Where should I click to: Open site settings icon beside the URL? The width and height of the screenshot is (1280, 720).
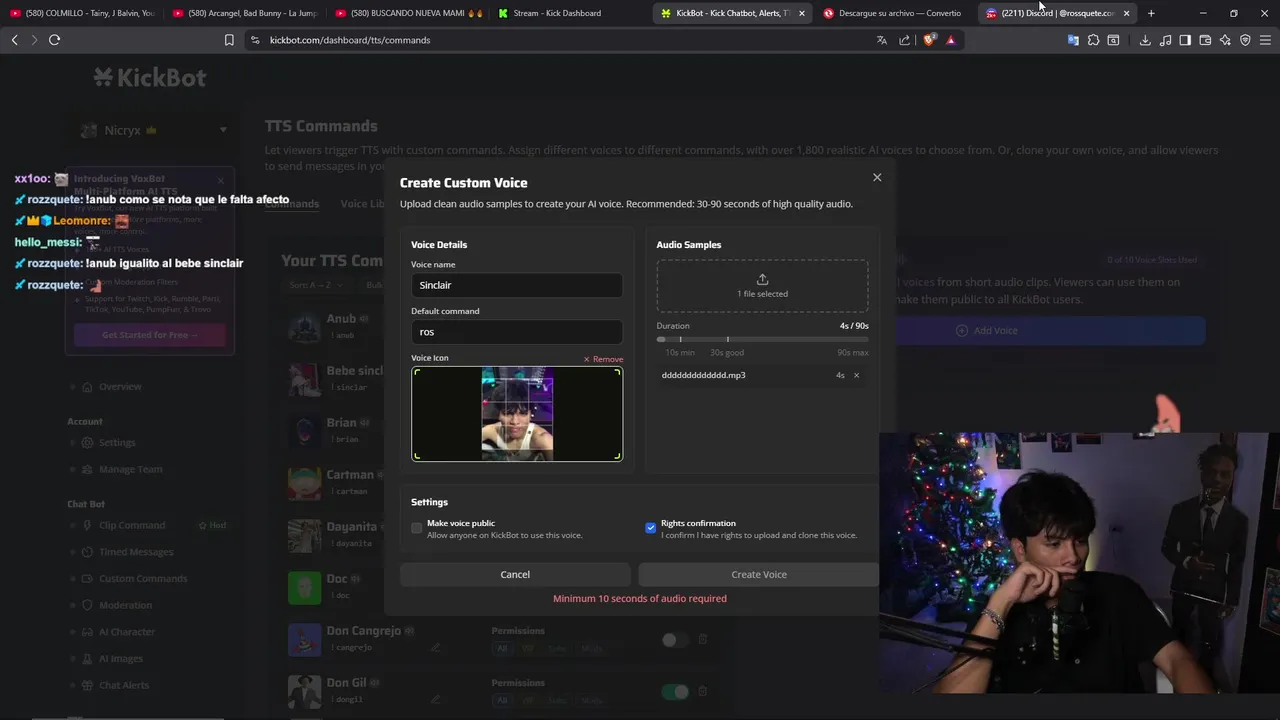coord(255,40)
